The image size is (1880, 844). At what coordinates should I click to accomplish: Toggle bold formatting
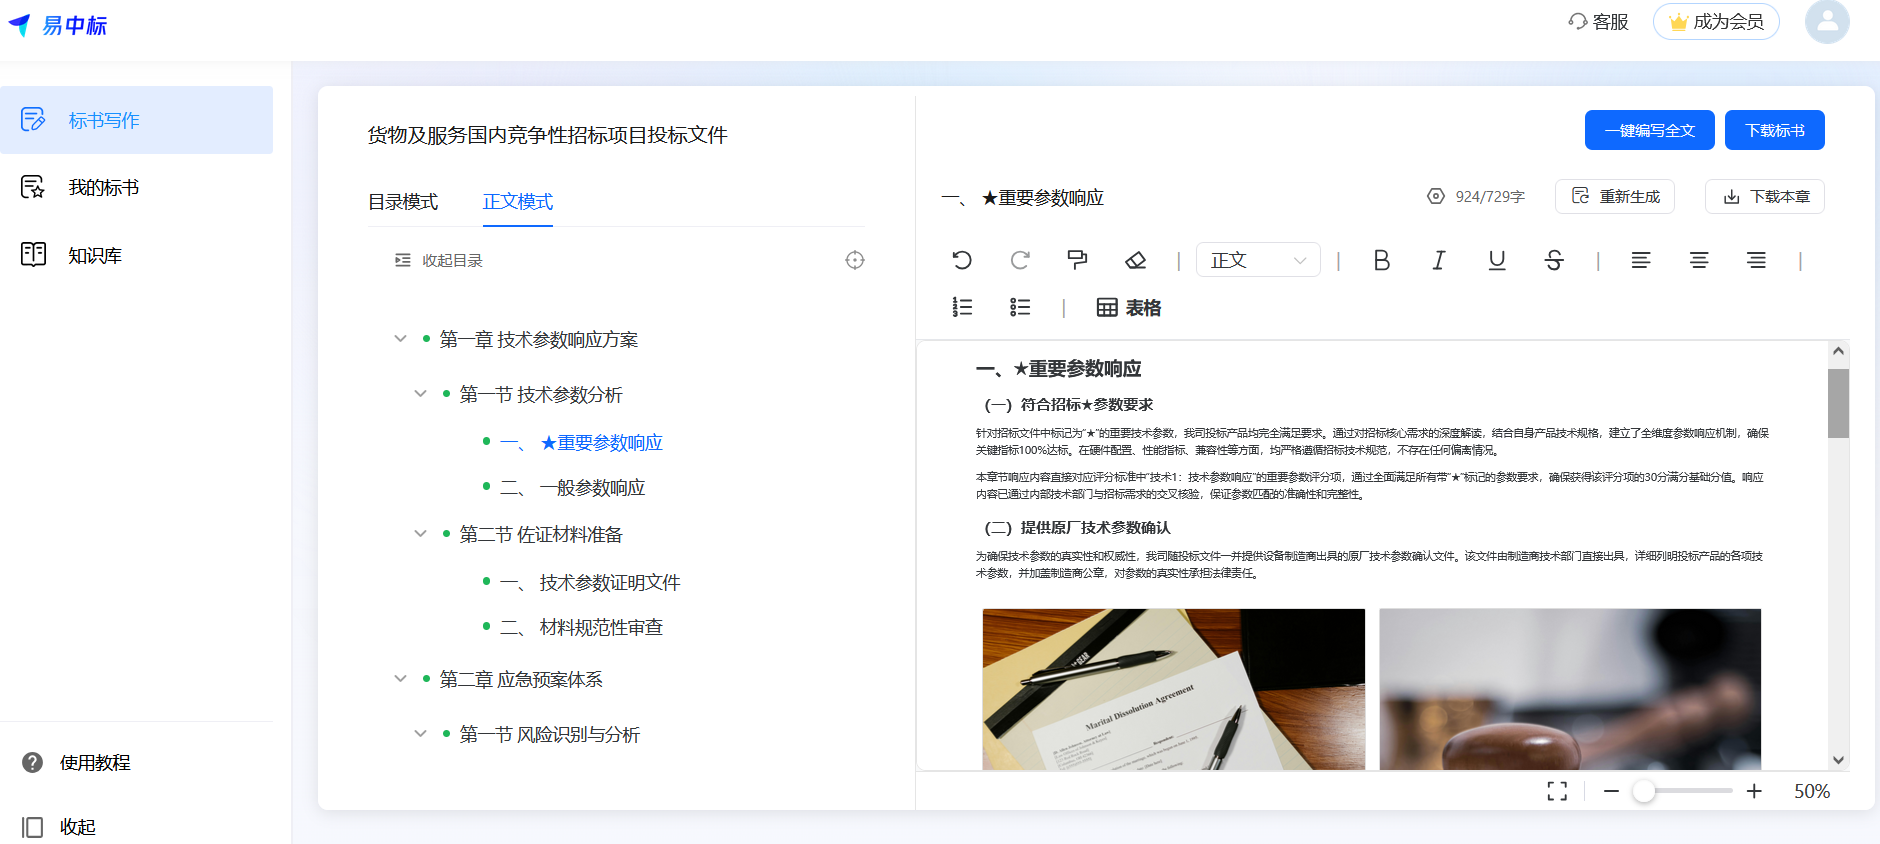point(1382,260)
